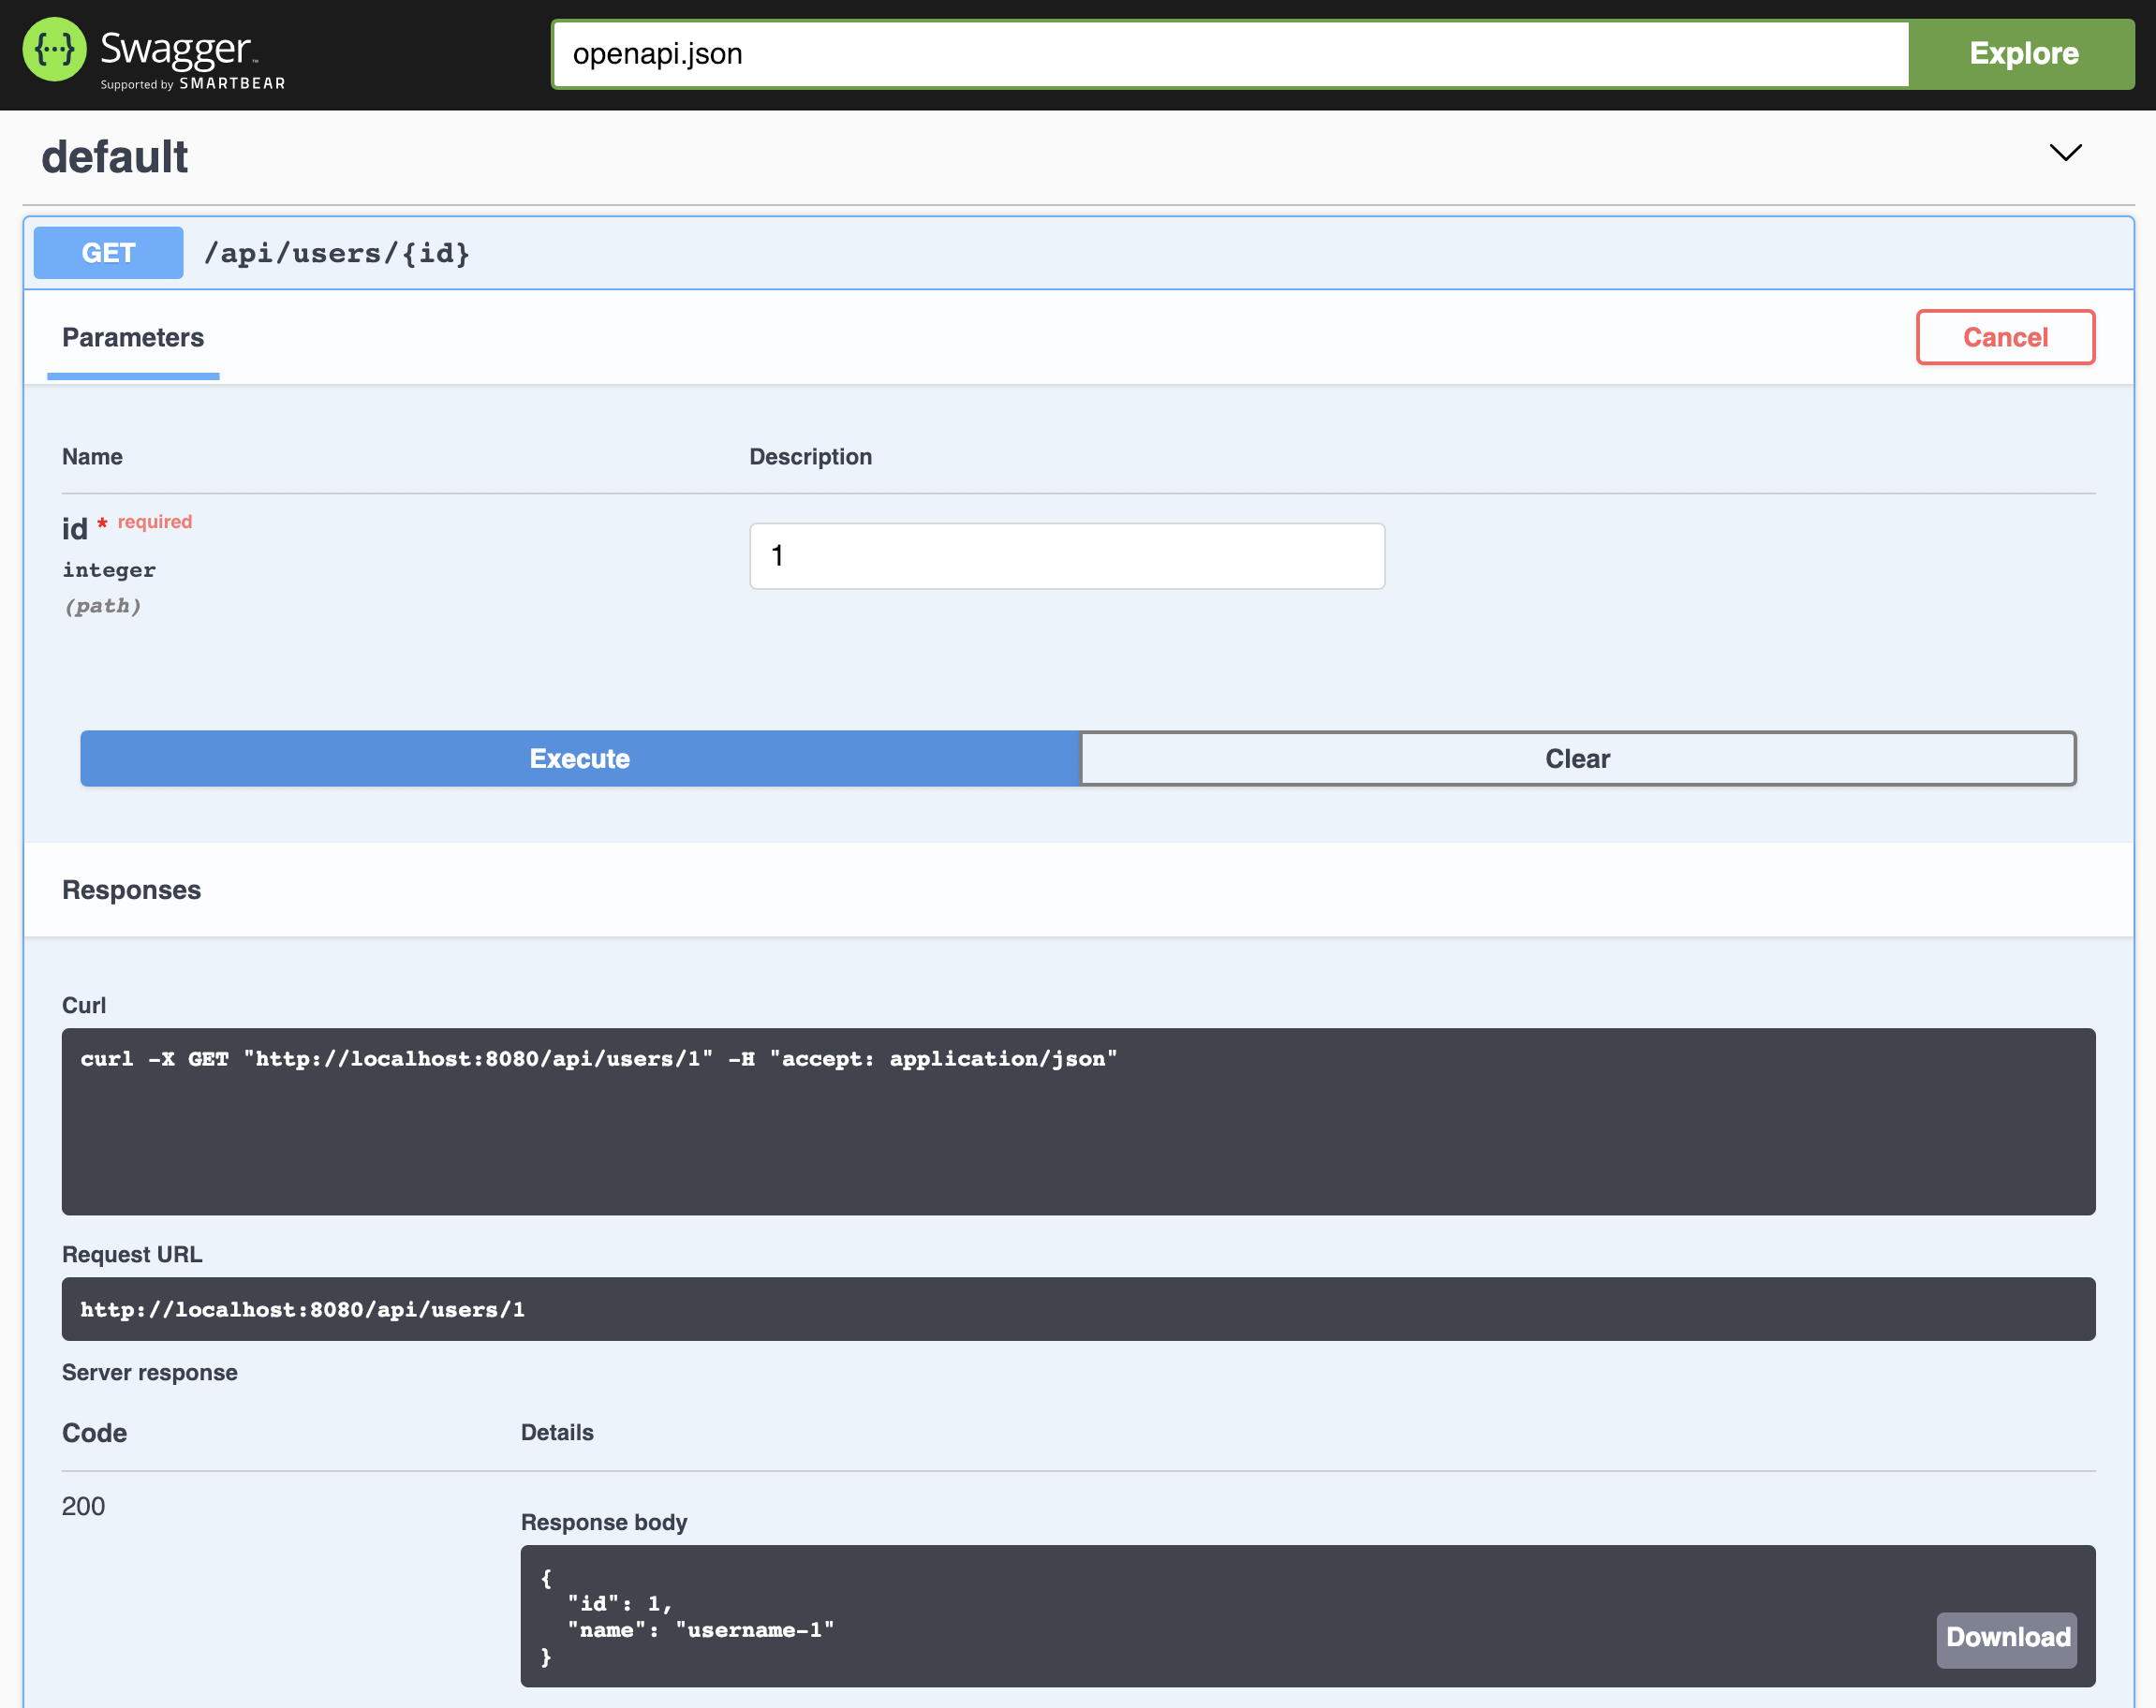Click inside the openapi.json URL field
Screen dimensions: 2156x1708
(1230, 54)
